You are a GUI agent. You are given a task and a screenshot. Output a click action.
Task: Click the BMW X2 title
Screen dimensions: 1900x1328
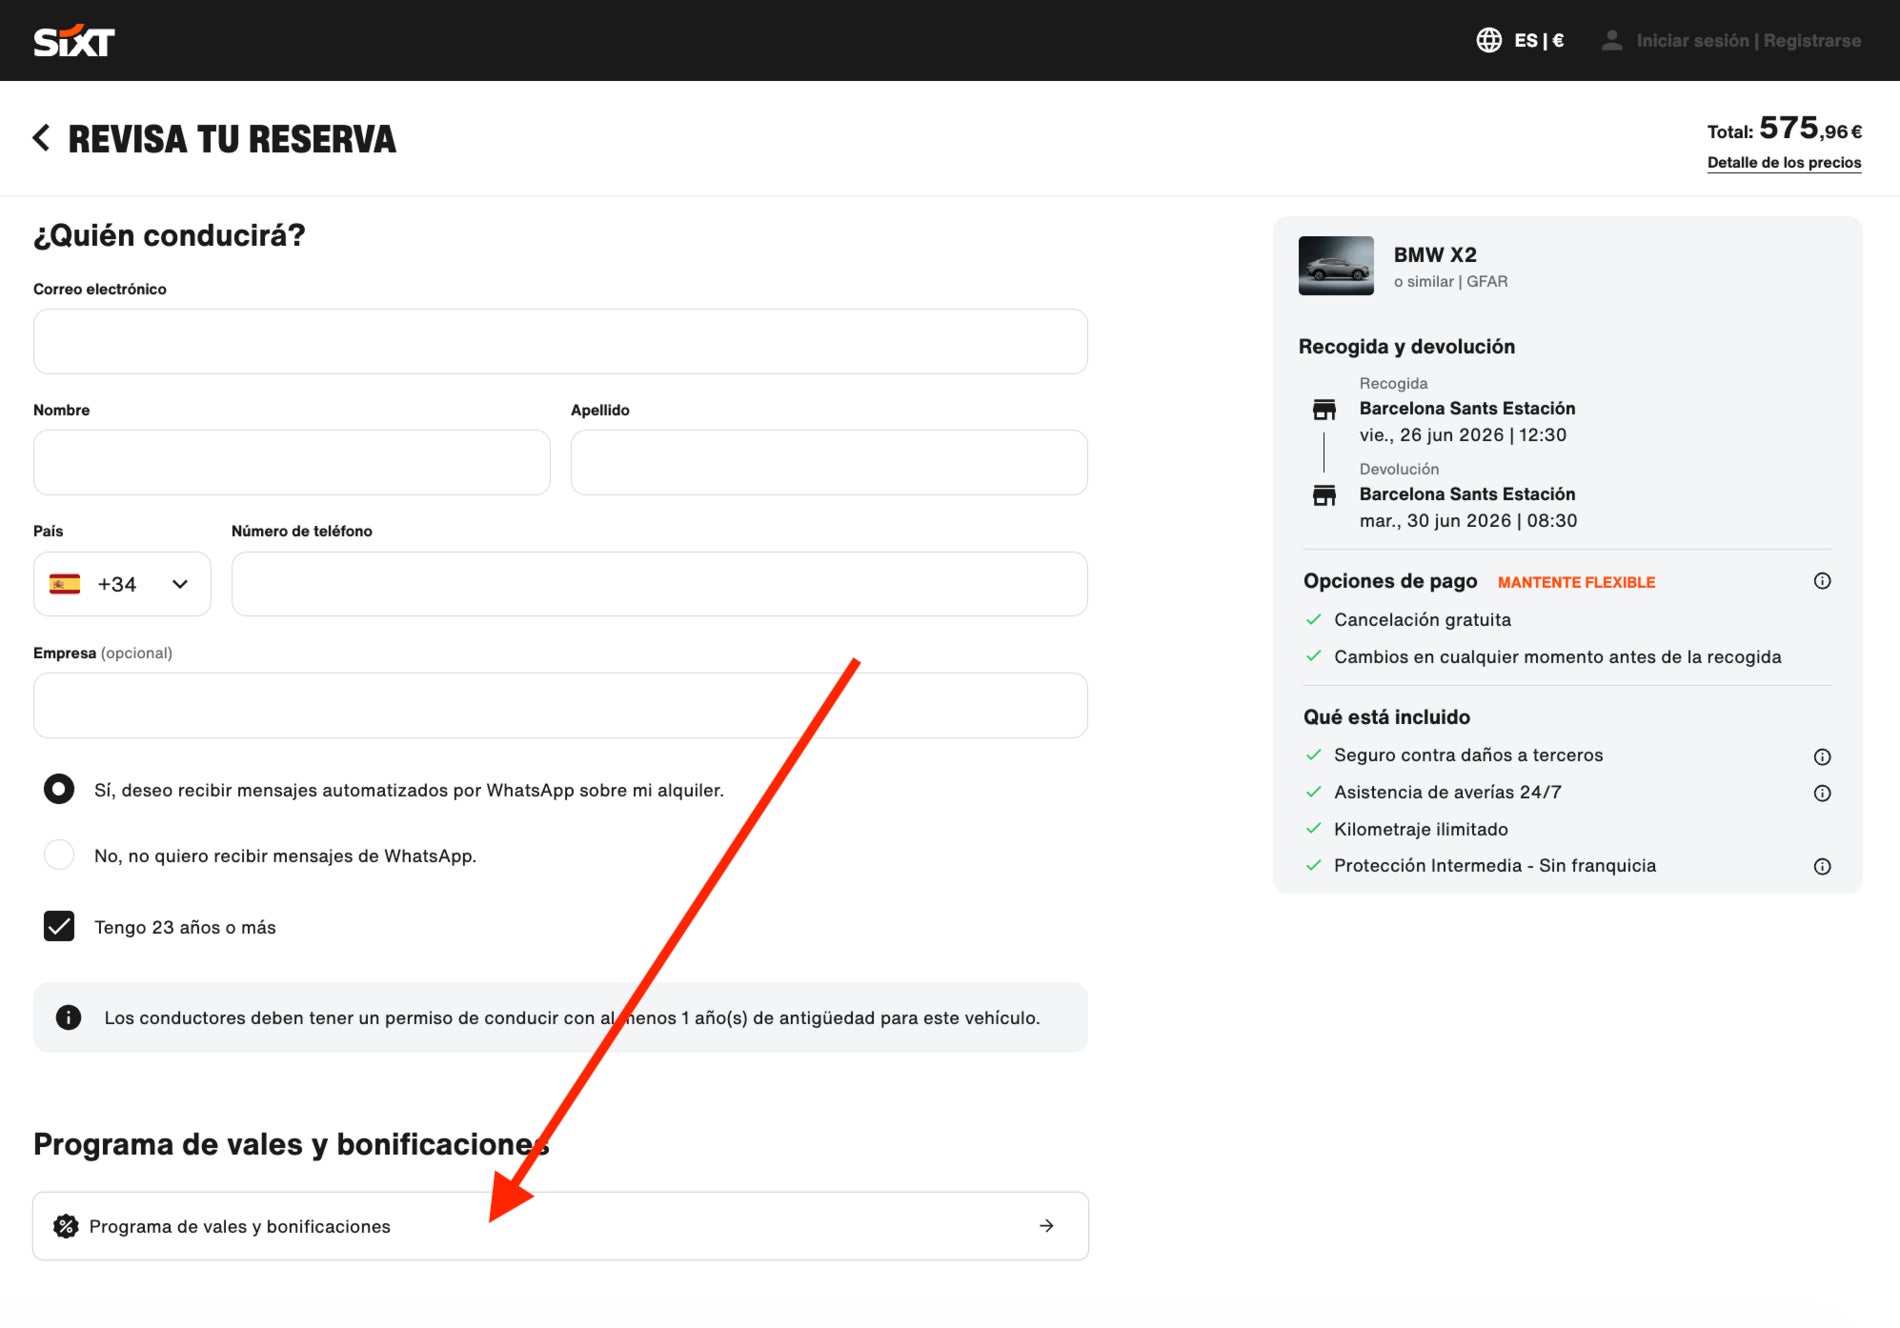(1435, 255)
